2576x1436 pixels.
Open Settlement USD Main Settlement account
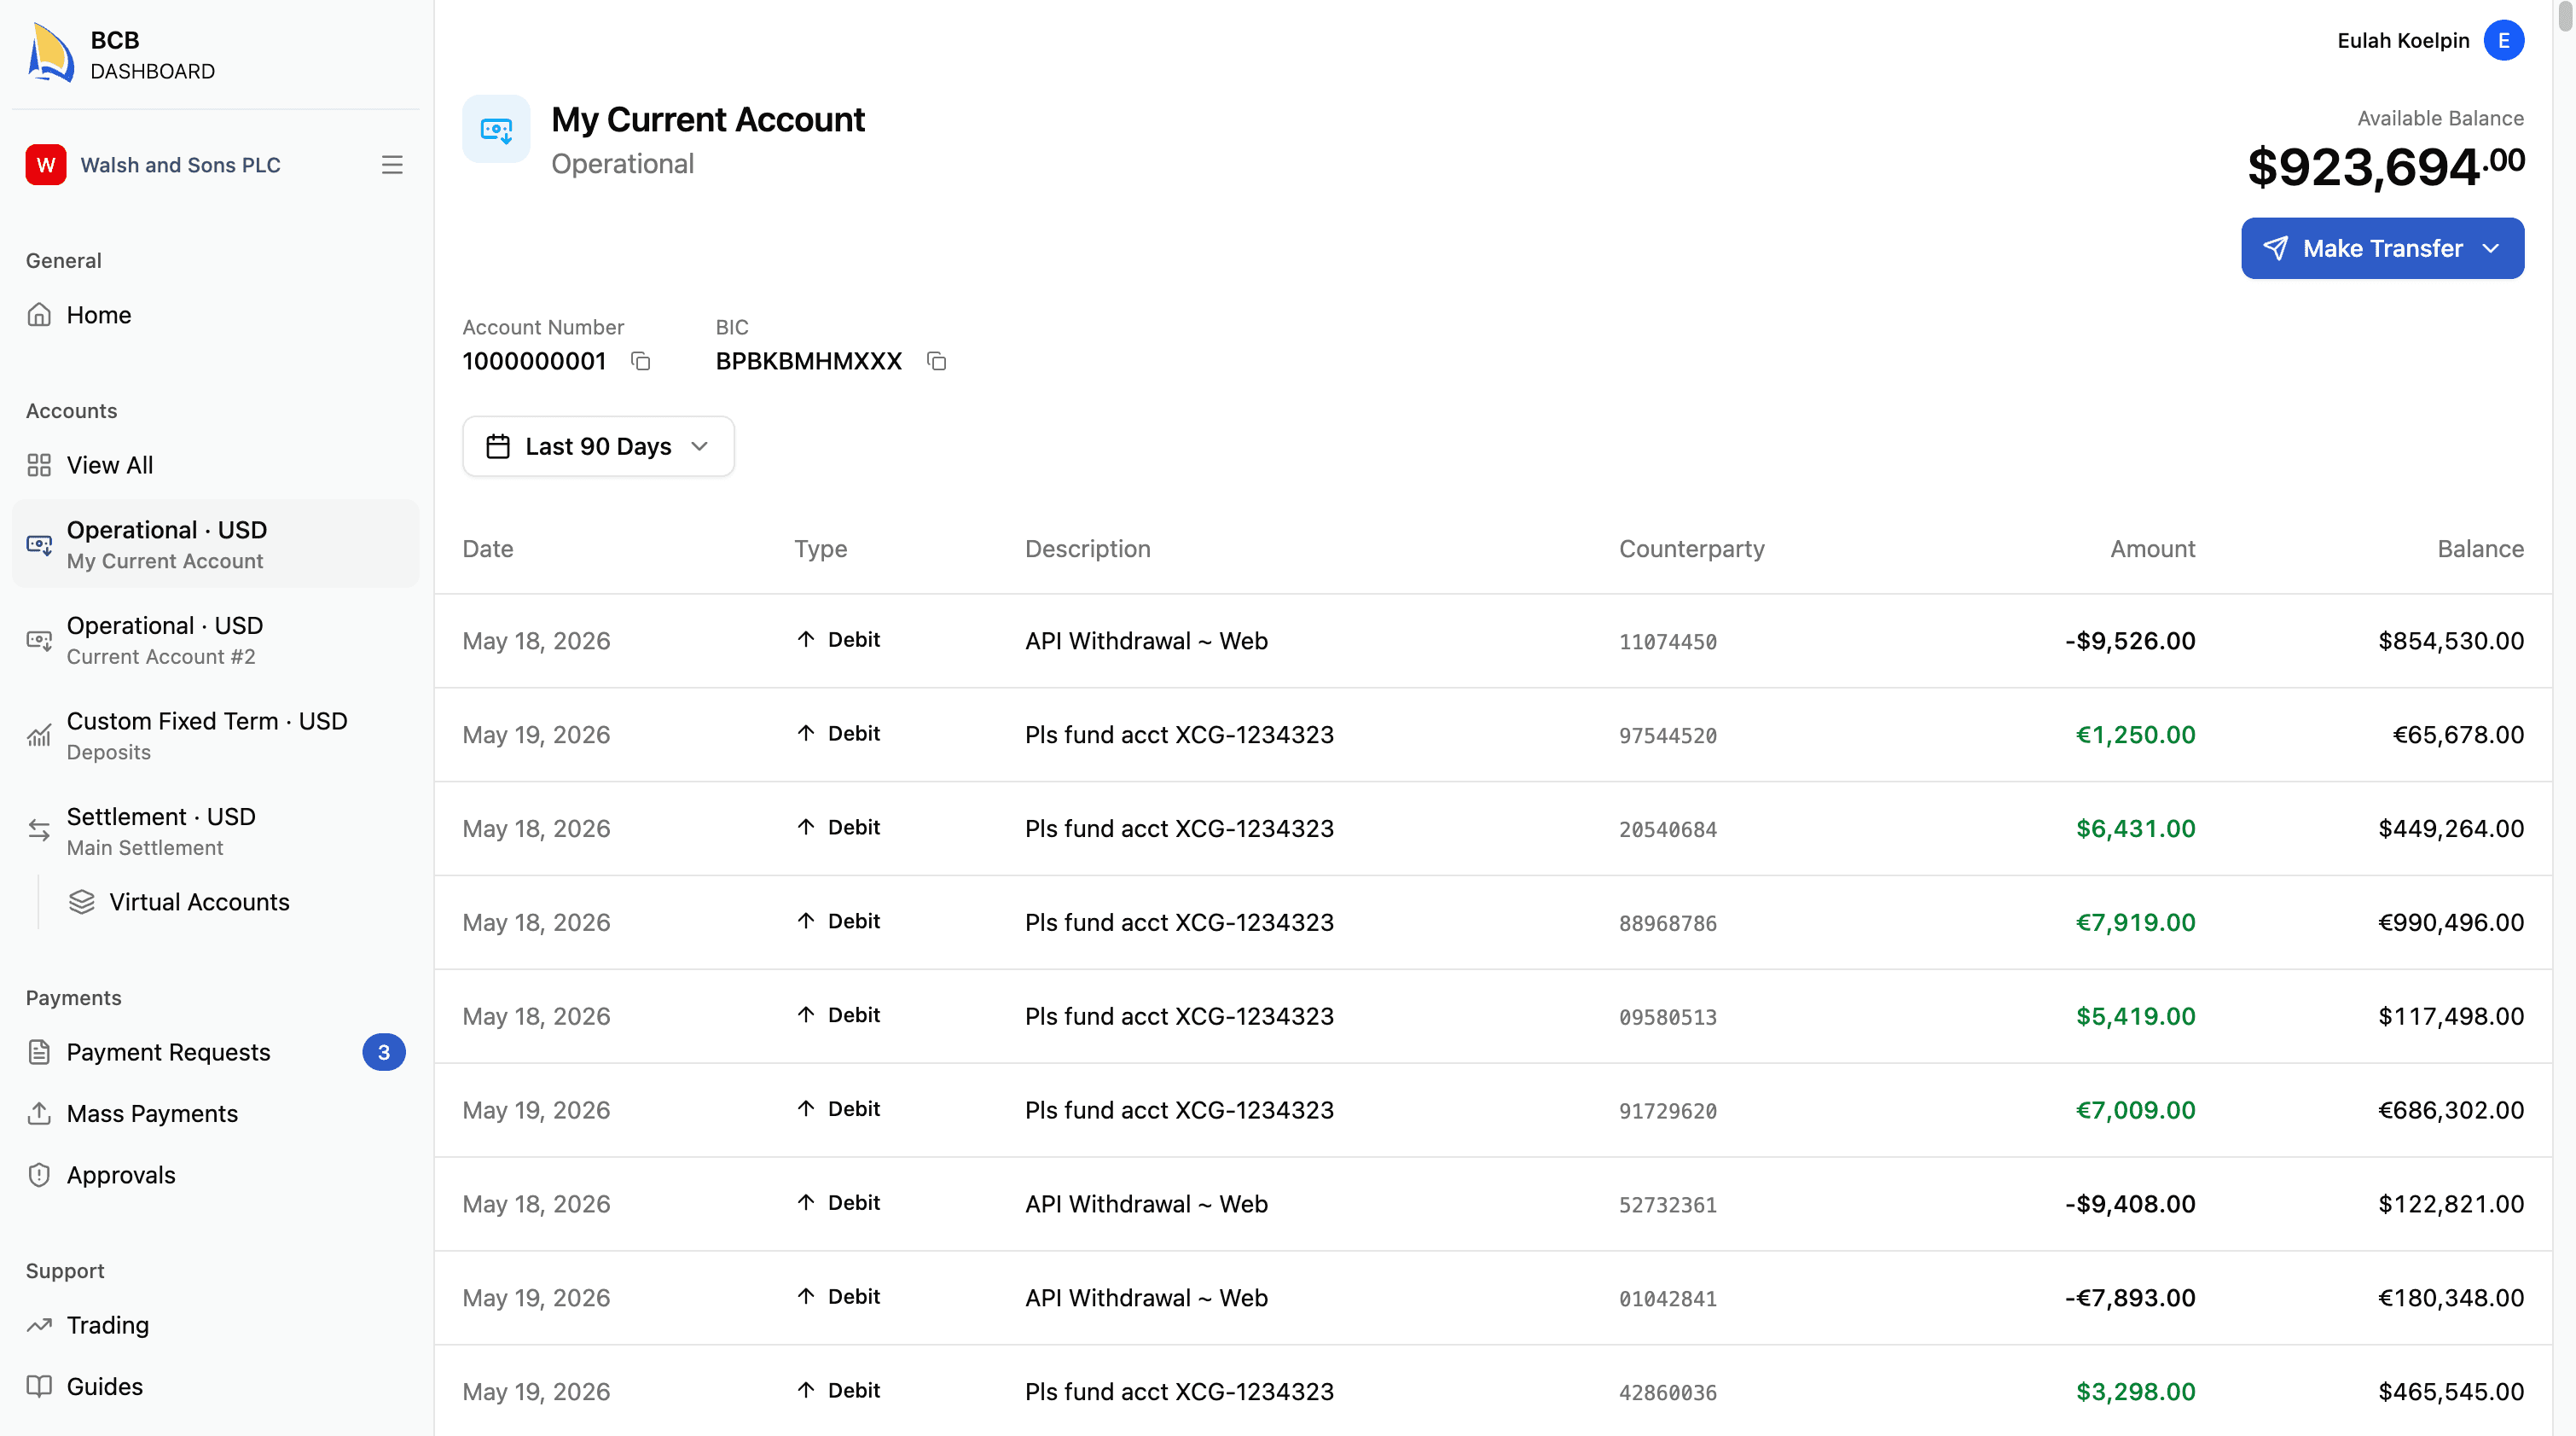(x=215, y=831)
